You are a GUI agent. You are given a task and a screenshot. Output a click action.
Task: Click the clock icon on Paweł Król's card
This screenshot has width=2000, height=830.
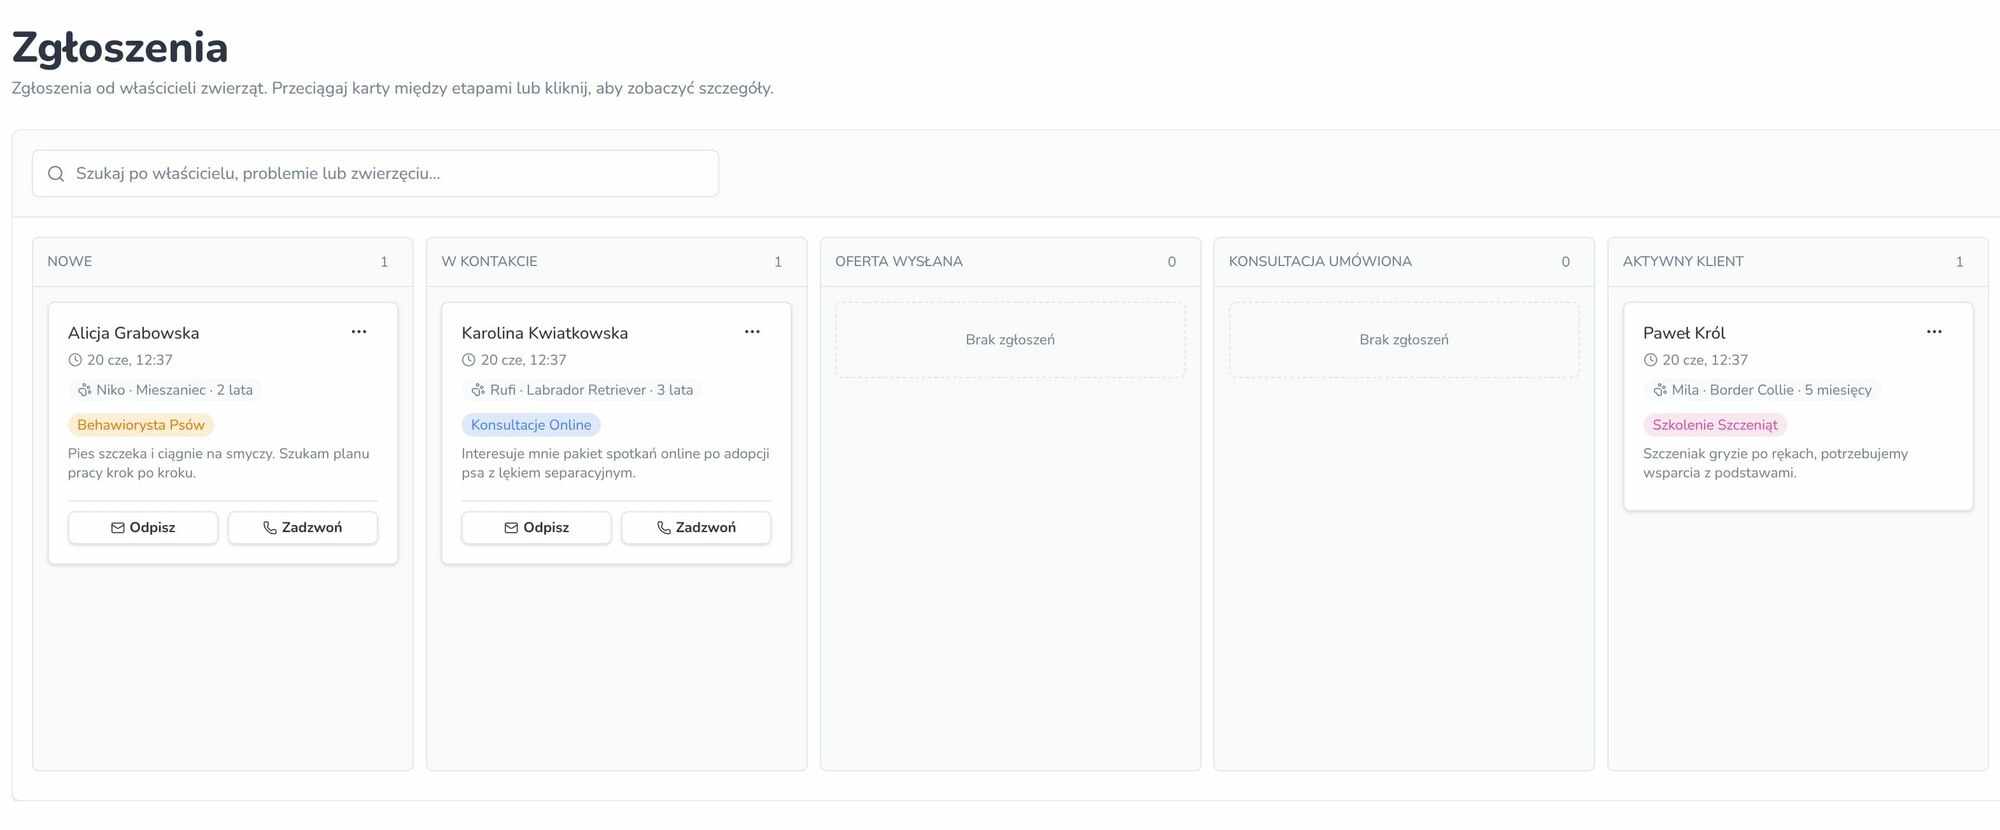1650,360
